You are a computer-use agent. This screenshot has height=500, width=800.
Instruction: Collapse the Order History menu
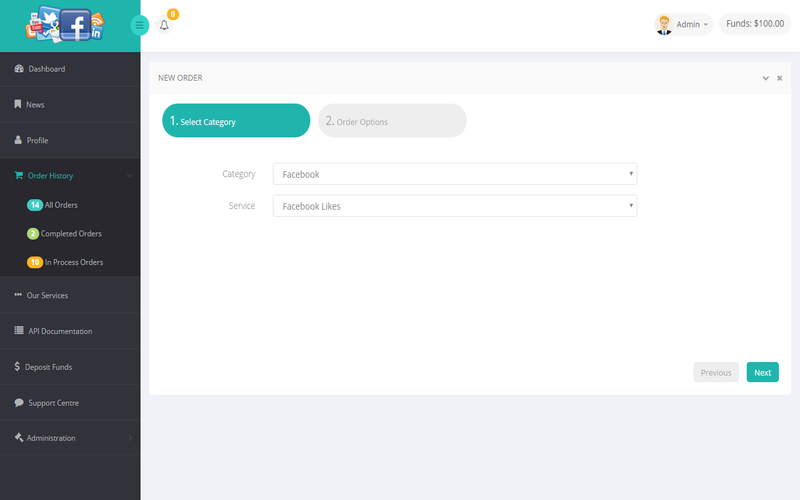tap(70, 176)
